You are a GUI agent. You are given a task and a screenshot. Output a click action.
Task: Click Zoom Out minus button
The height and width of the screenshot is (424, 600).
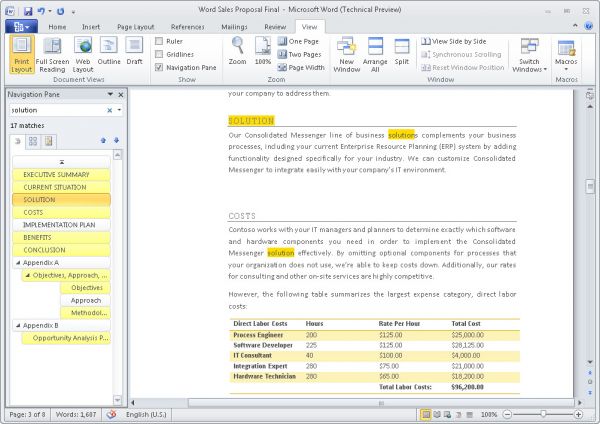[x=507, y=414]
